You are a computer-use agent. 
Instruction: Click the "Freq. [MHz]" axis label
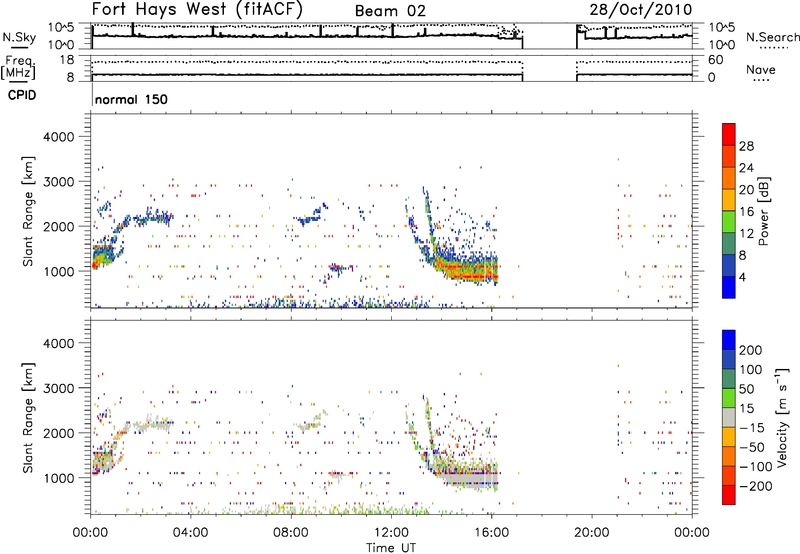[x=18, y=68]
